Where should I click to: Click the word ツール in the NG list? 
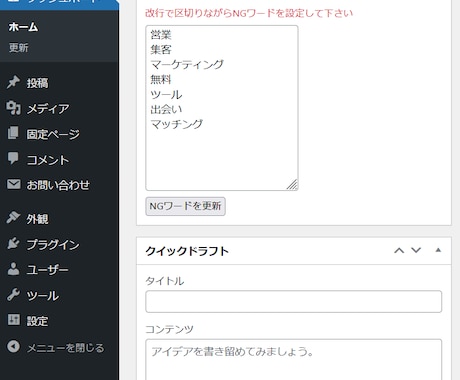pos(166,94)
